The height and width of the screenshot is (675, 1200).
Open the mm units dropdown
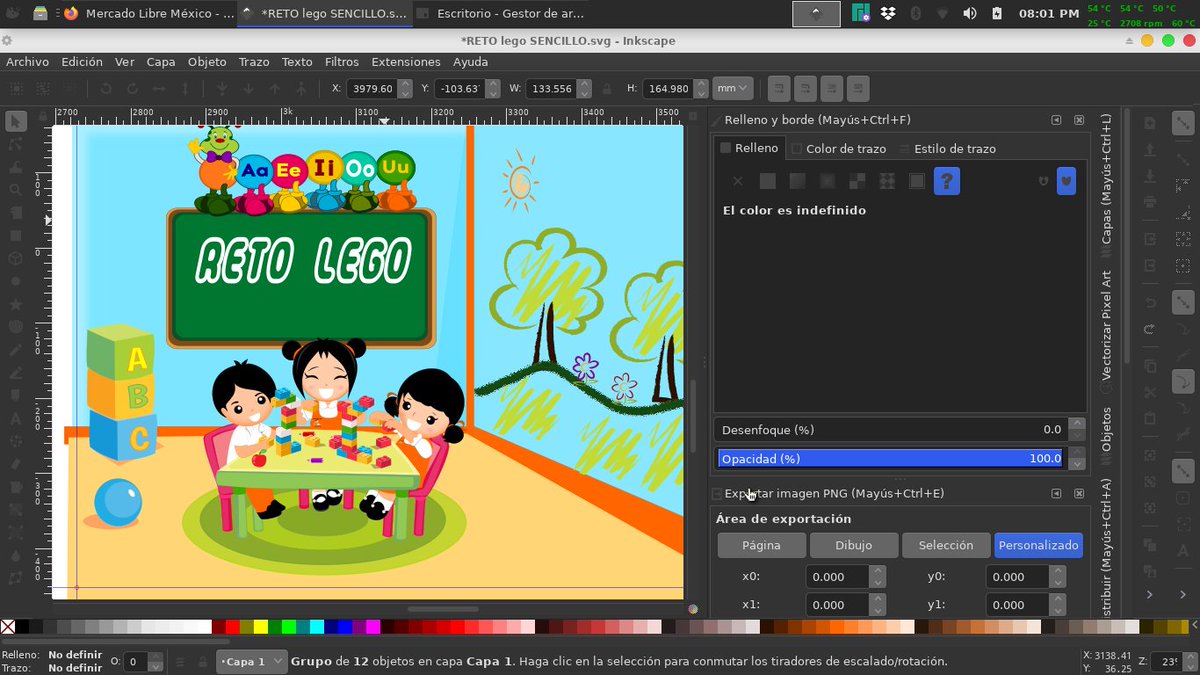click(733, 88)
